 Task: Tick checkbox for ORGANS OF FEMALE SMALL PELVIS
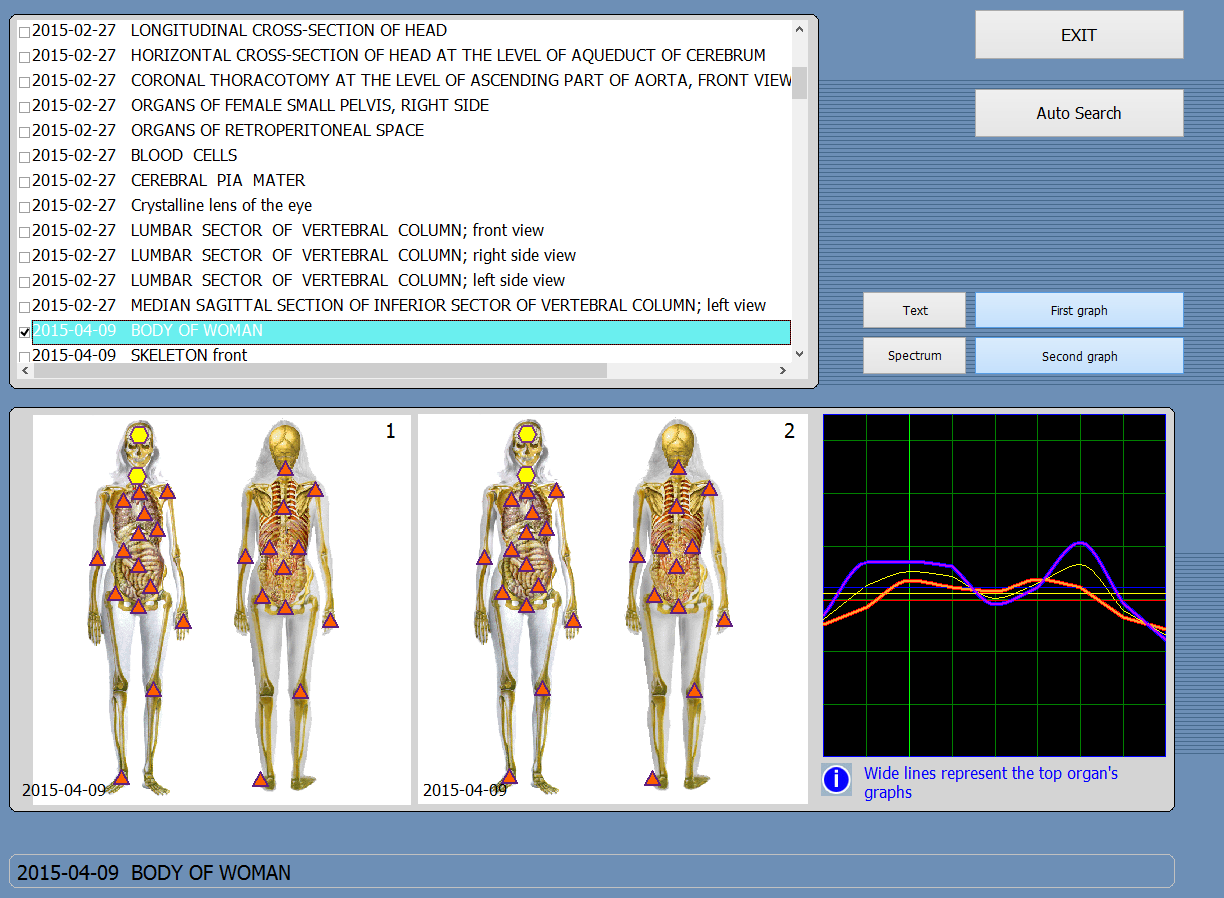pos(25,107)
